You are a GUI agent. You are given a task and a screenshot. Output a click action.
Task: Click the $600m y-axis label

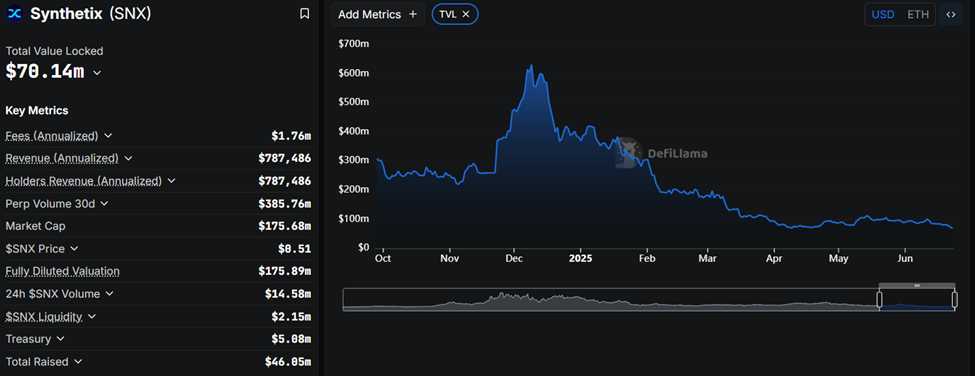353,73
